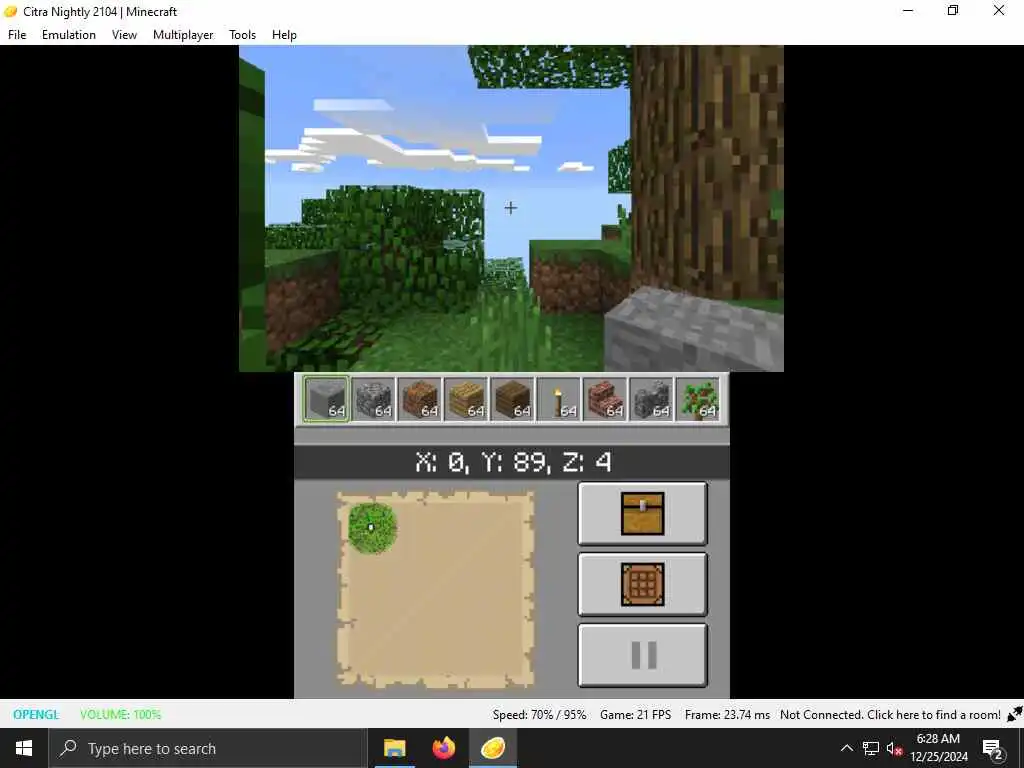Open the notification center icon

click(x=993, y=748)
